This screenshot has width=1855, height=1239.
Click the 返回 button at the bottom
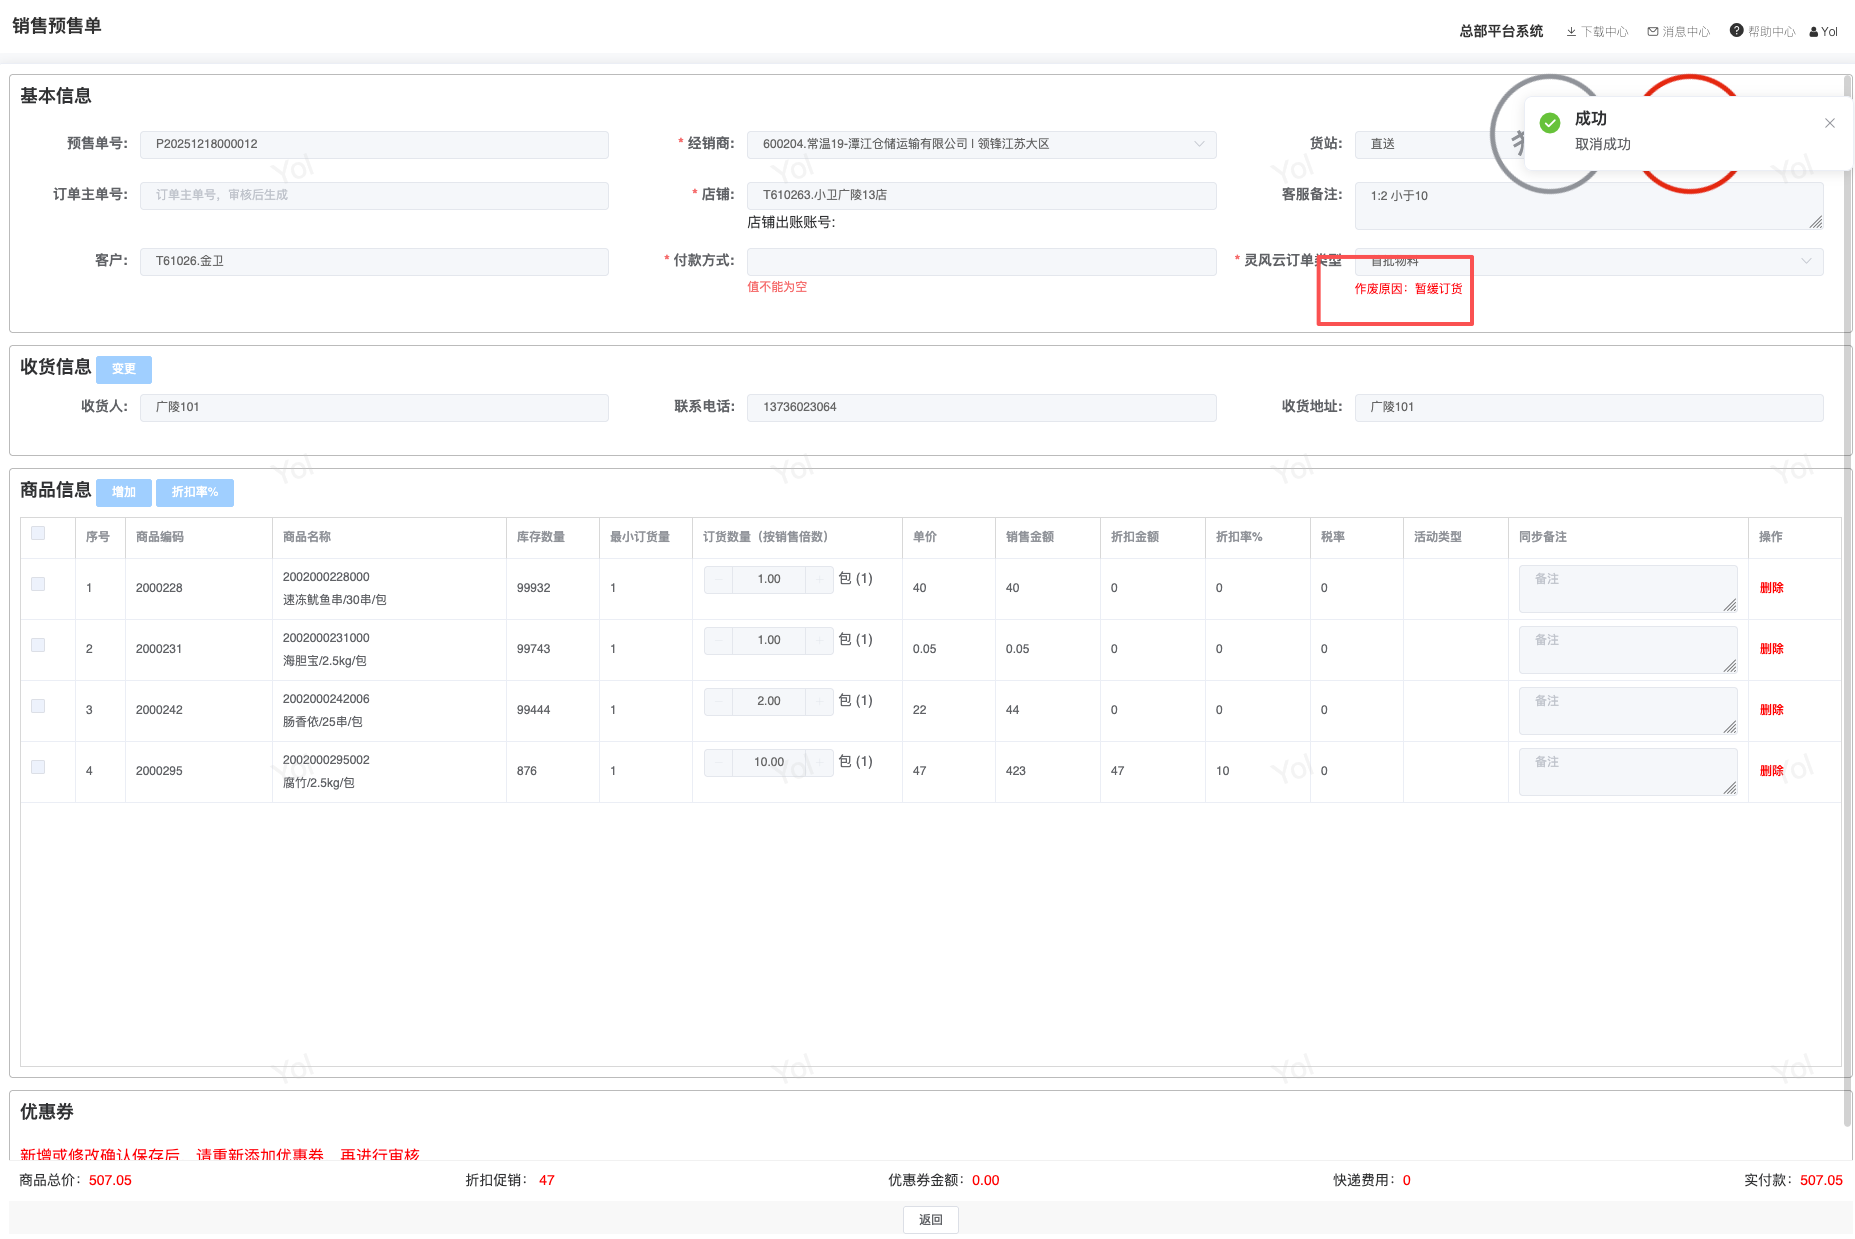[930, 1220]
